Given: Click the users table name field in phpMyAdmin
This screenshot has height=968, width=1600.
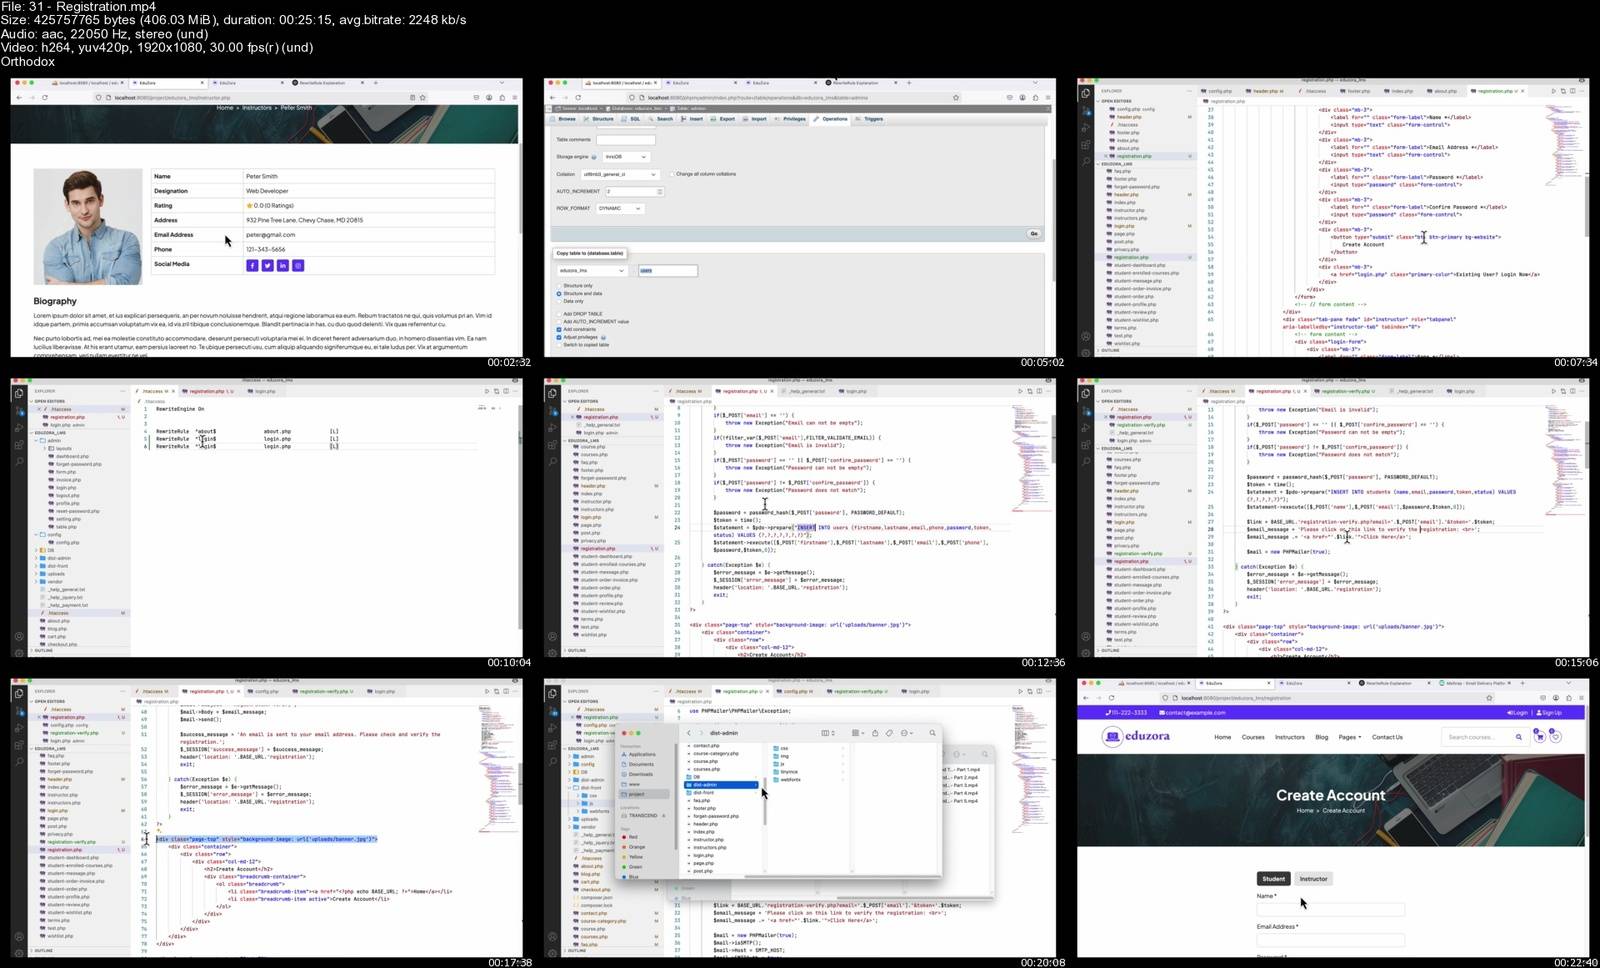Looking at the screenshot, I should click(x=667, y=271).
